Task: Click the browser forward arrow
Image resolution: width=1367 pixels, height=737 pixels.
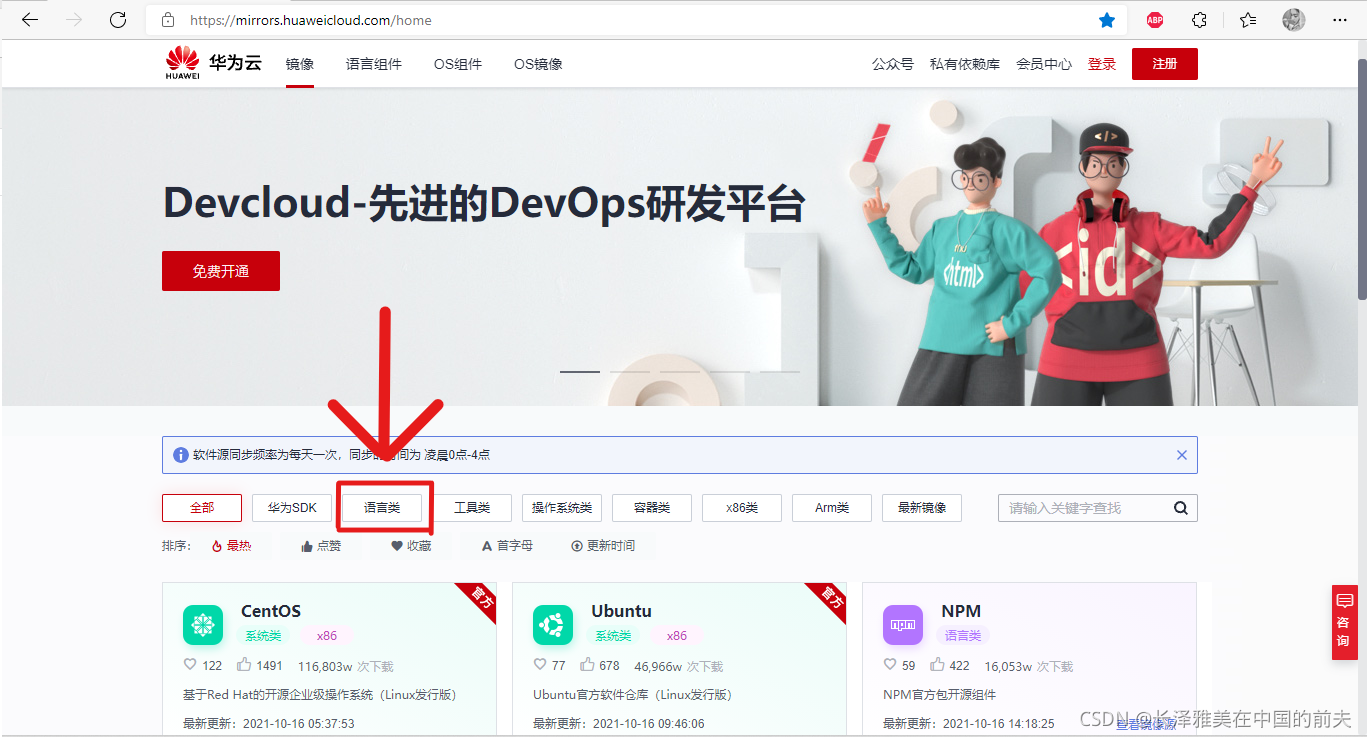Action: click(74, 20)
